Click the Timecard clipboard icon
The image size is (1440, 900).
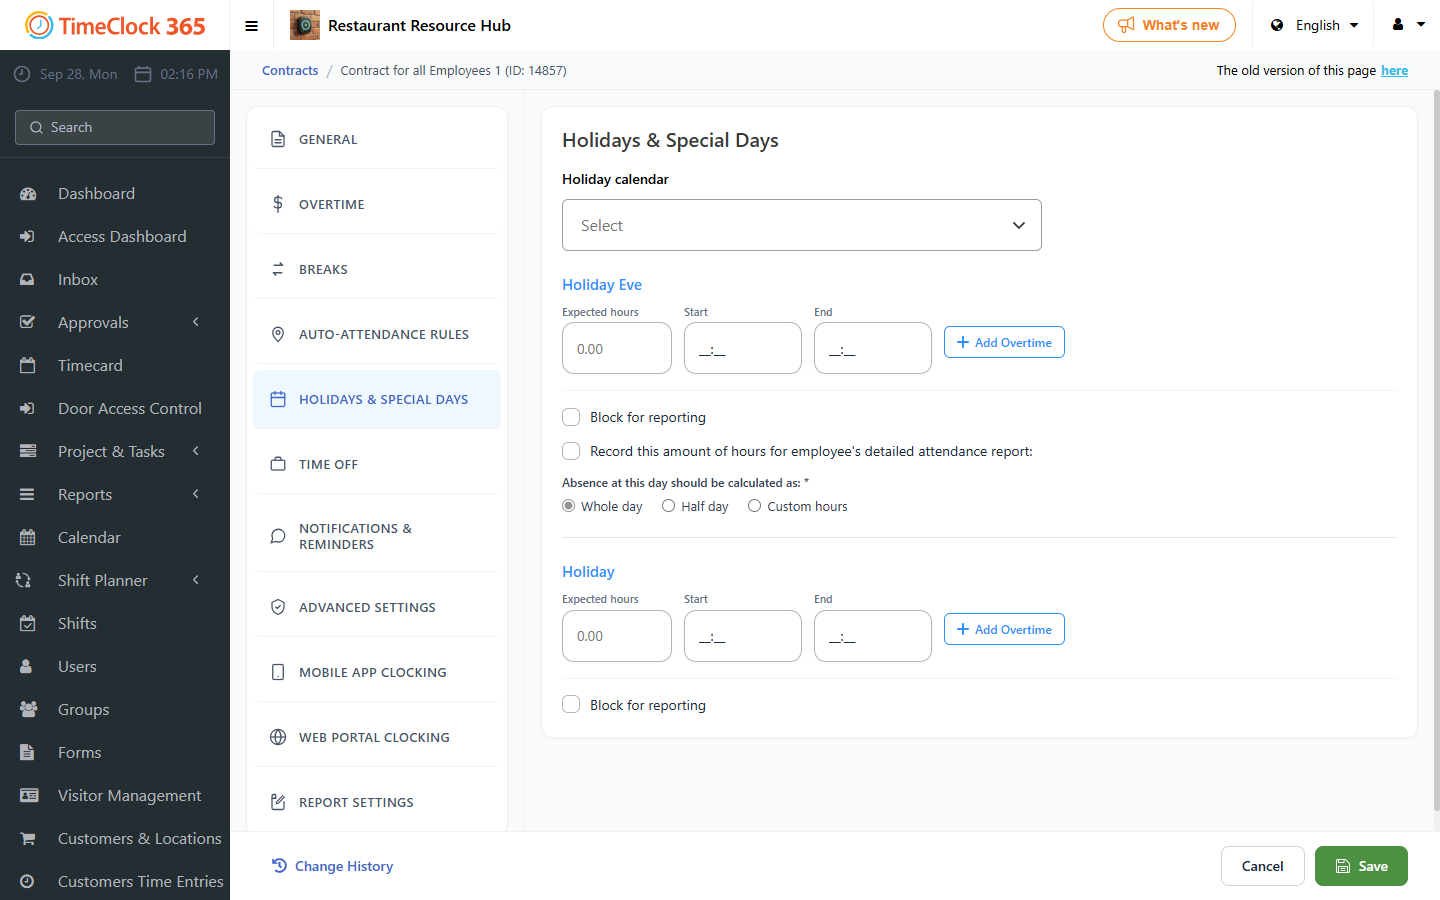coord(28,366)
